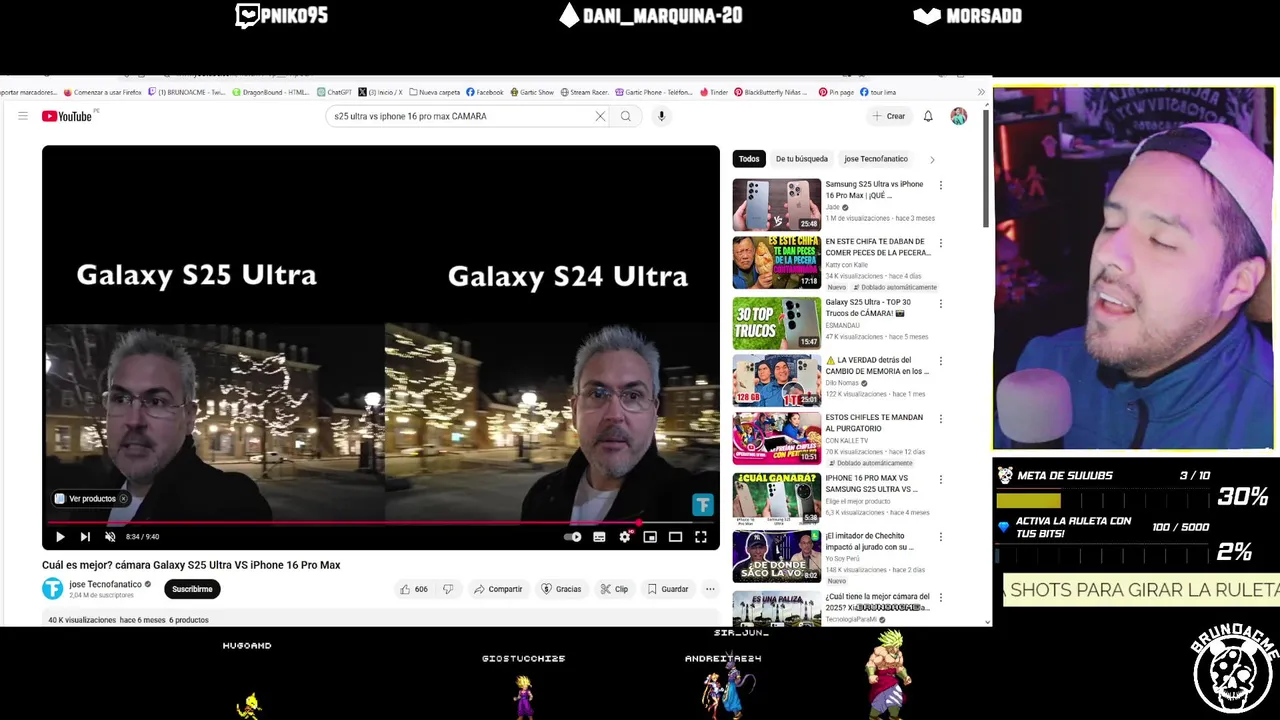The height and width of the screenshot is (720, 1280).
Task: Open the Stream Racer bookmark
Action: tap(585, 92)
